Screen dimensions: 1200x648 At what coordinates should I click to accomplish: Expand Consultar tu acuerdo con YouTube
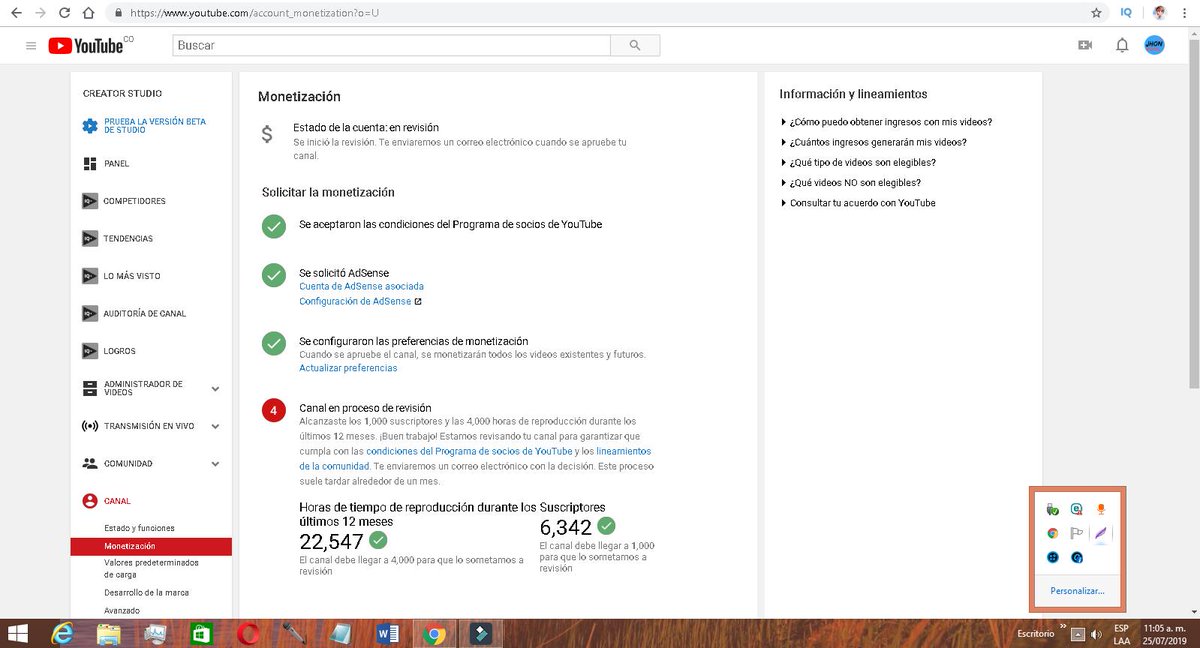858,203
